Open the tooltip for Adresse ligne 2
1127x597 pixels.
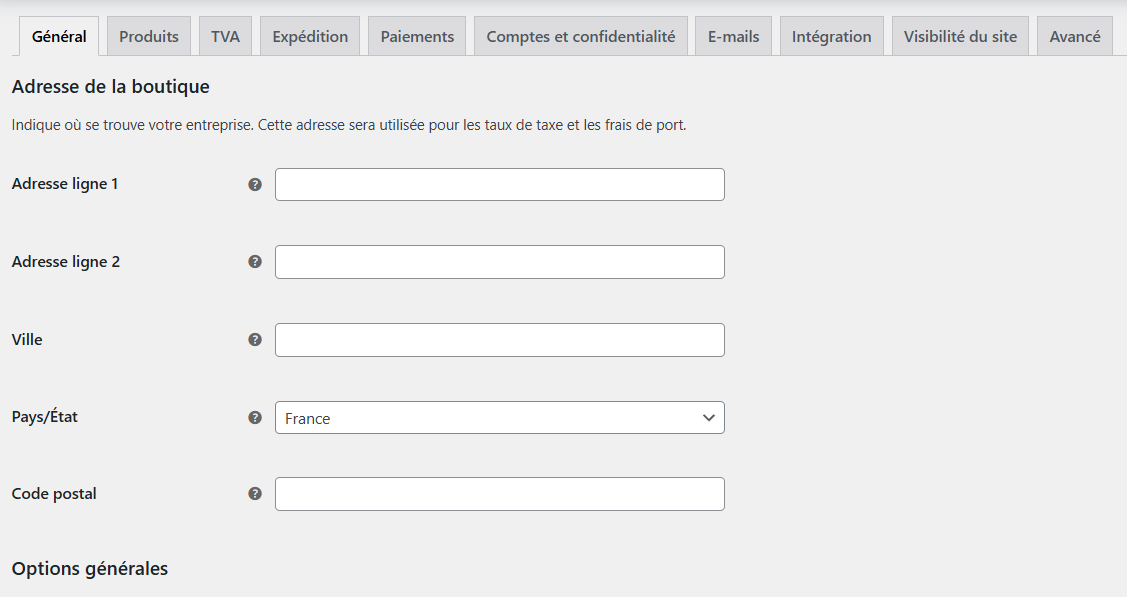pos(256,262)
